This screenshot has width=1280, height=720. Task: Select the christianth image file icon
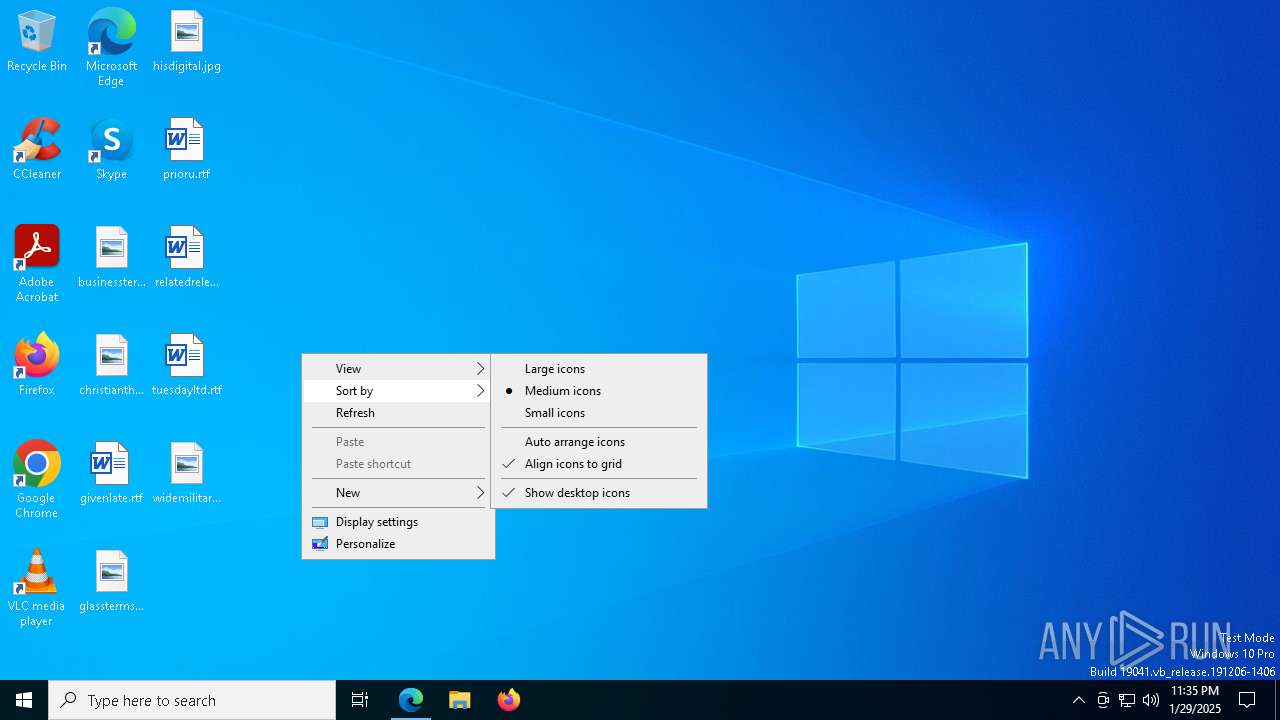[111, 366]
